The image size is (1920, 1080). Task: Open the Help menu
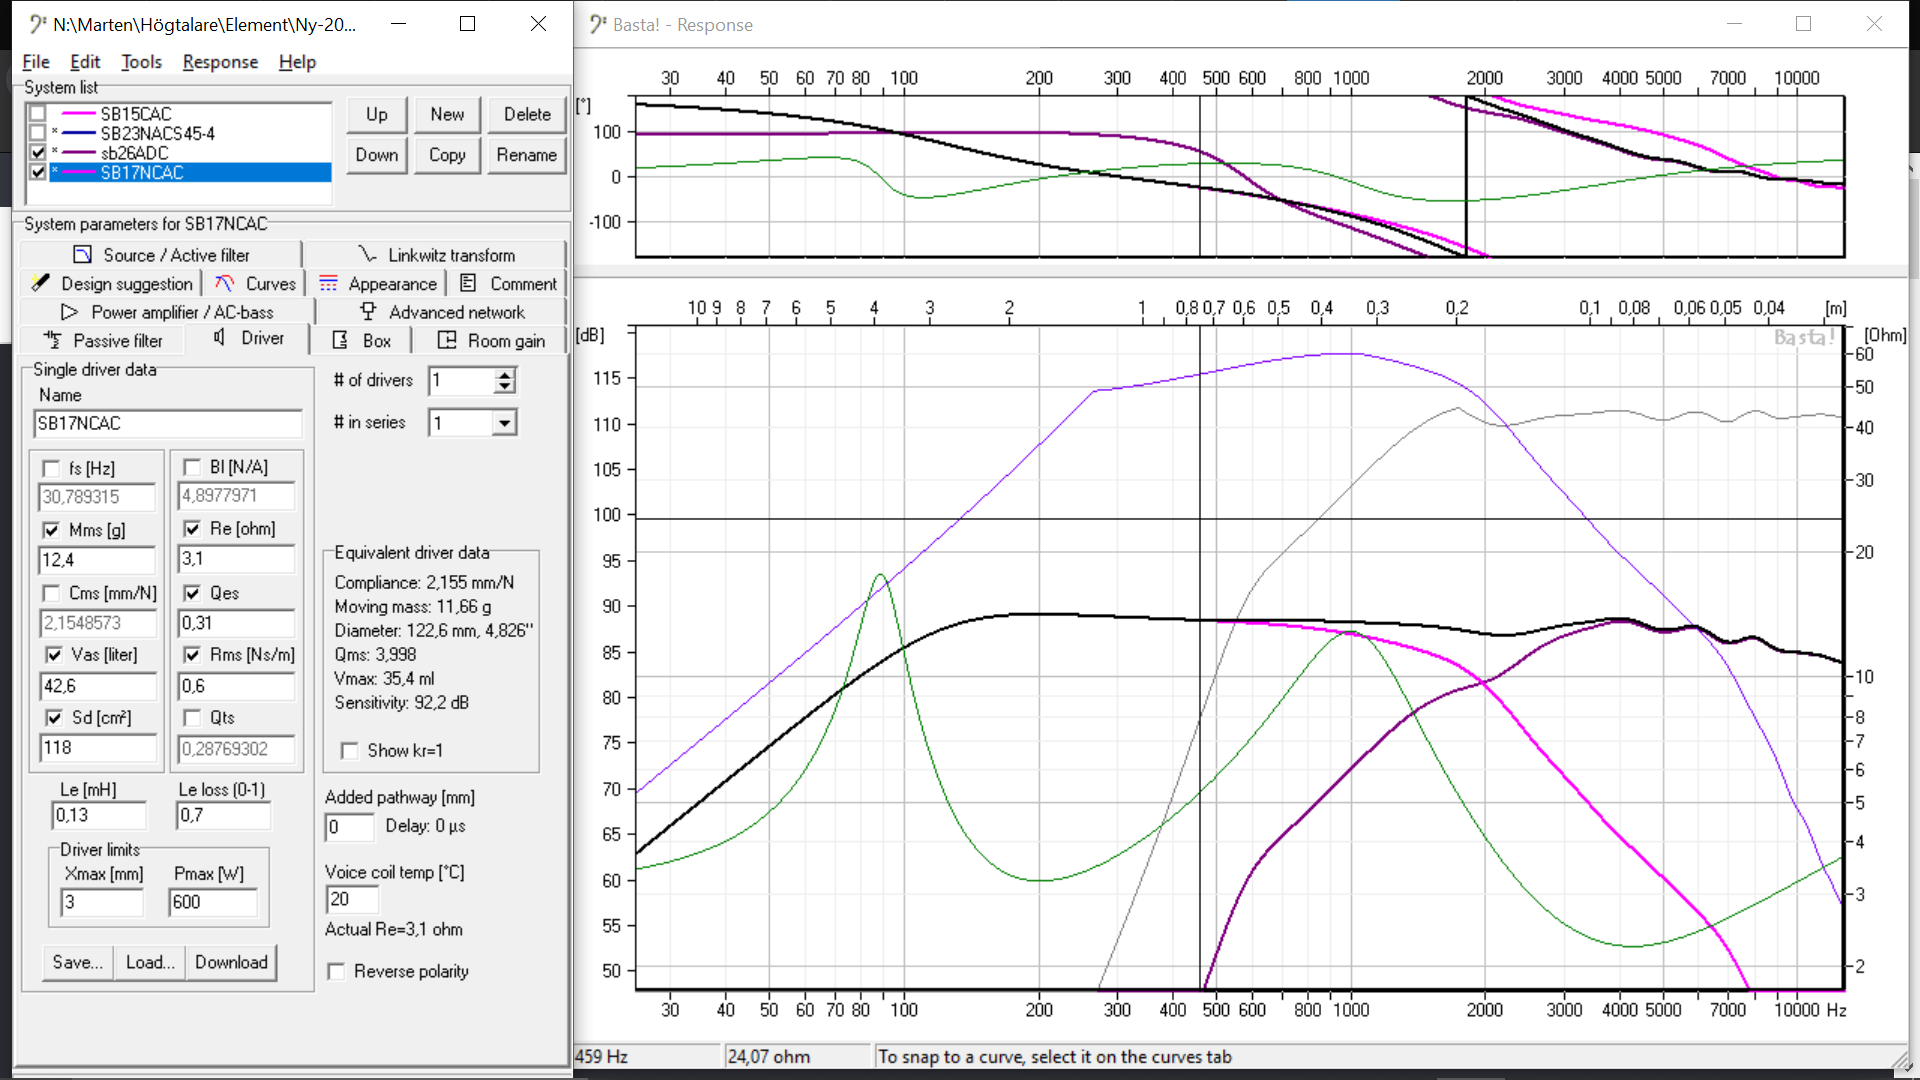(297, 61)
